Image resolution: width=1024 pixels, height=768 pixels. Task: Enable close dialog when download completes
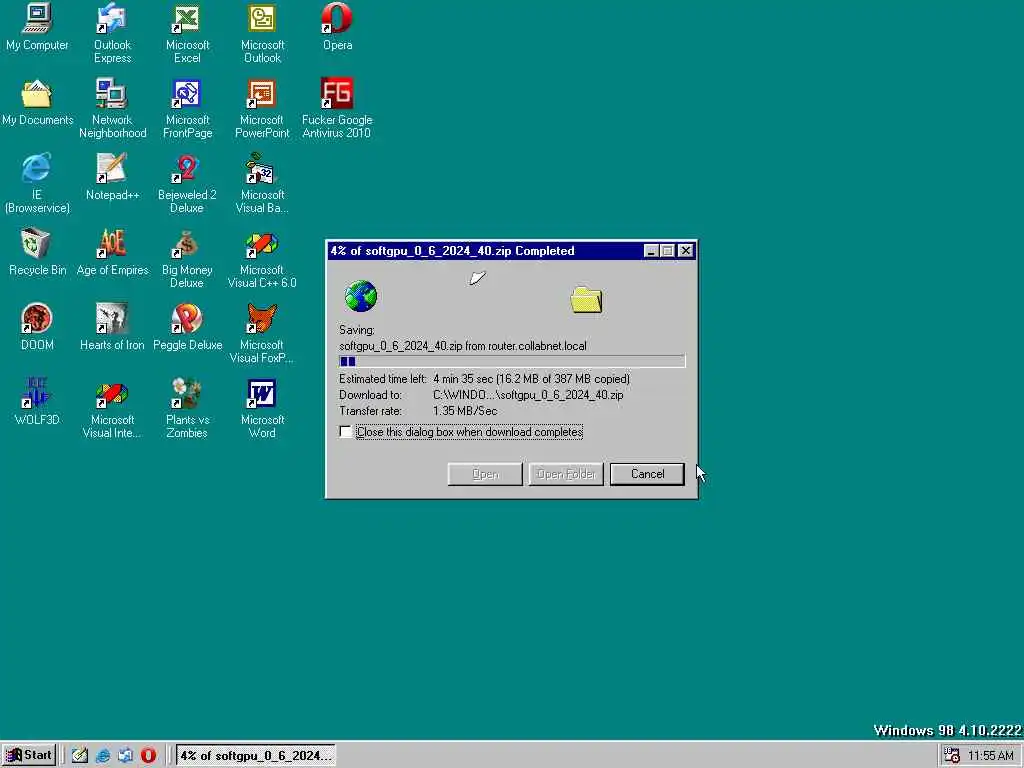click(x=345, y=432)
